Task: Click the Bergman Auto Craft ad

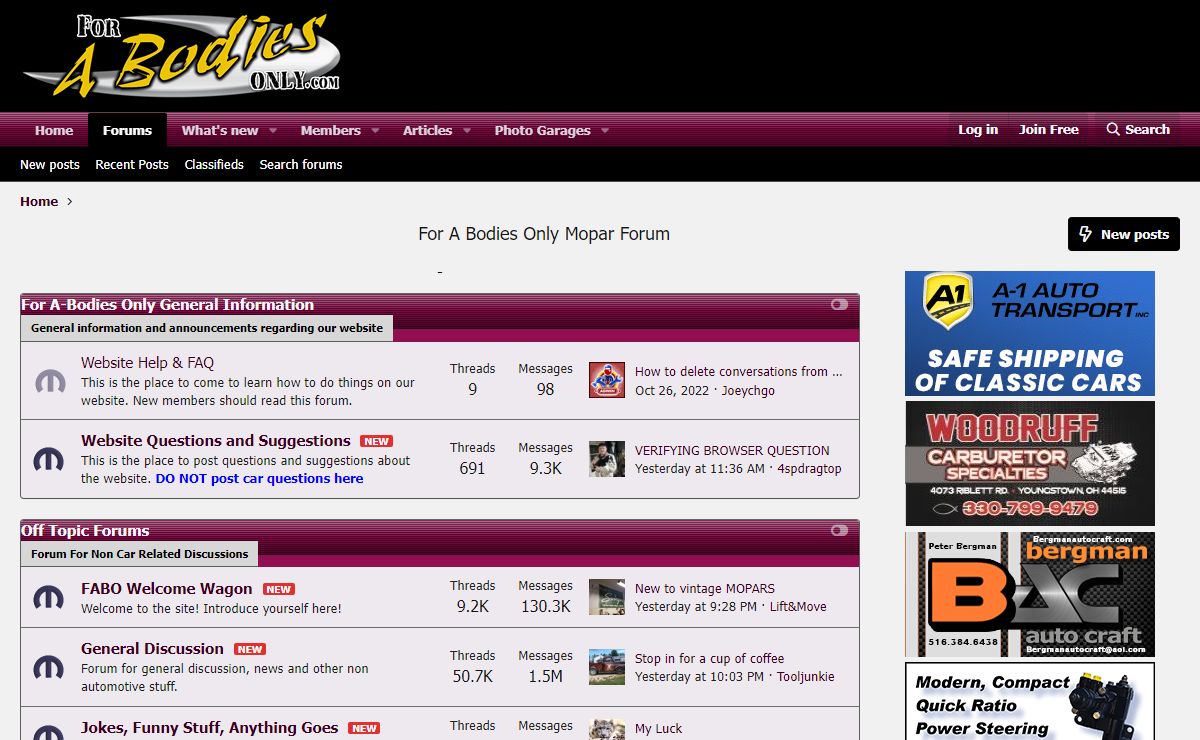Action: pos(1030,594)
